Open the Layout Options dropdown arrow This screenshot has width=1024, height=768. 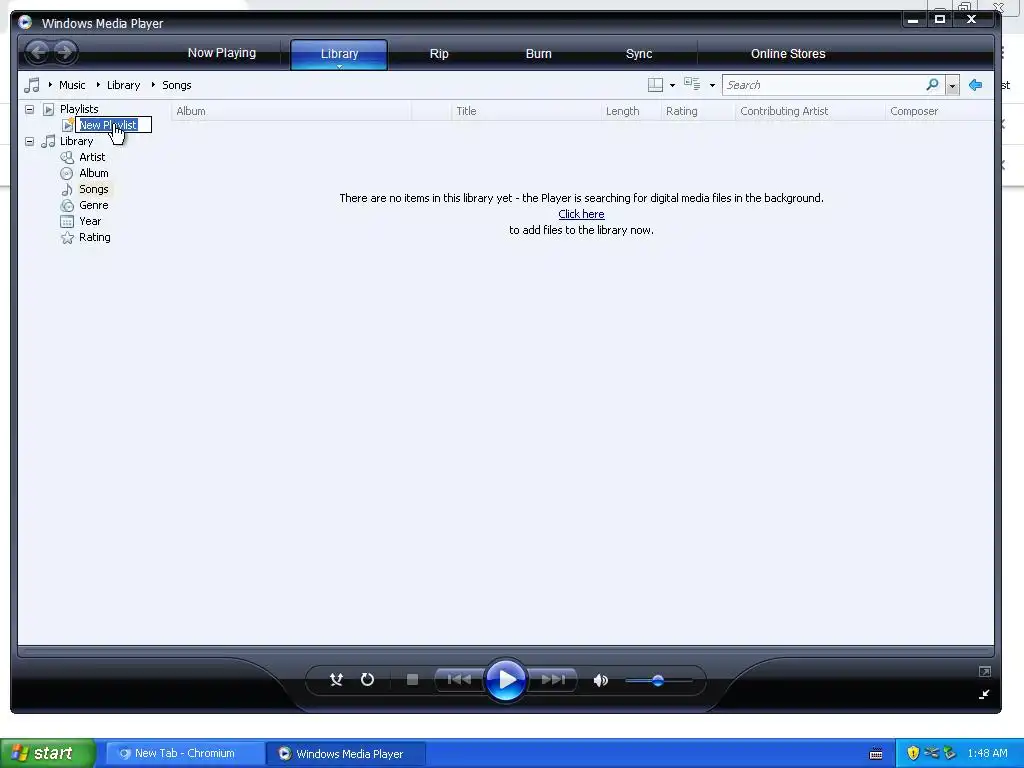click(x=673, y=86)
